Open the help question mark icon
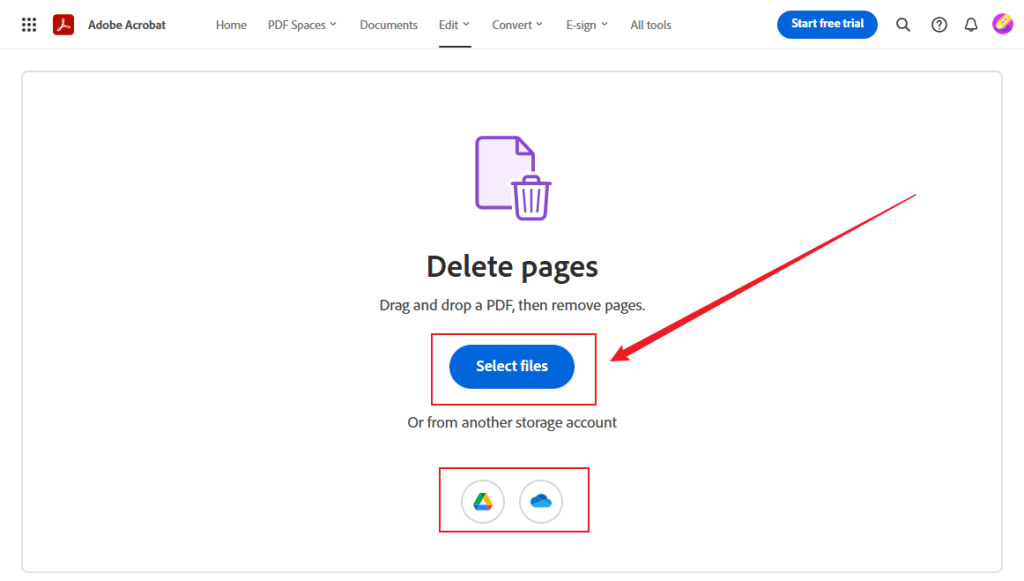1024x581 pixels. click(938, 24)
